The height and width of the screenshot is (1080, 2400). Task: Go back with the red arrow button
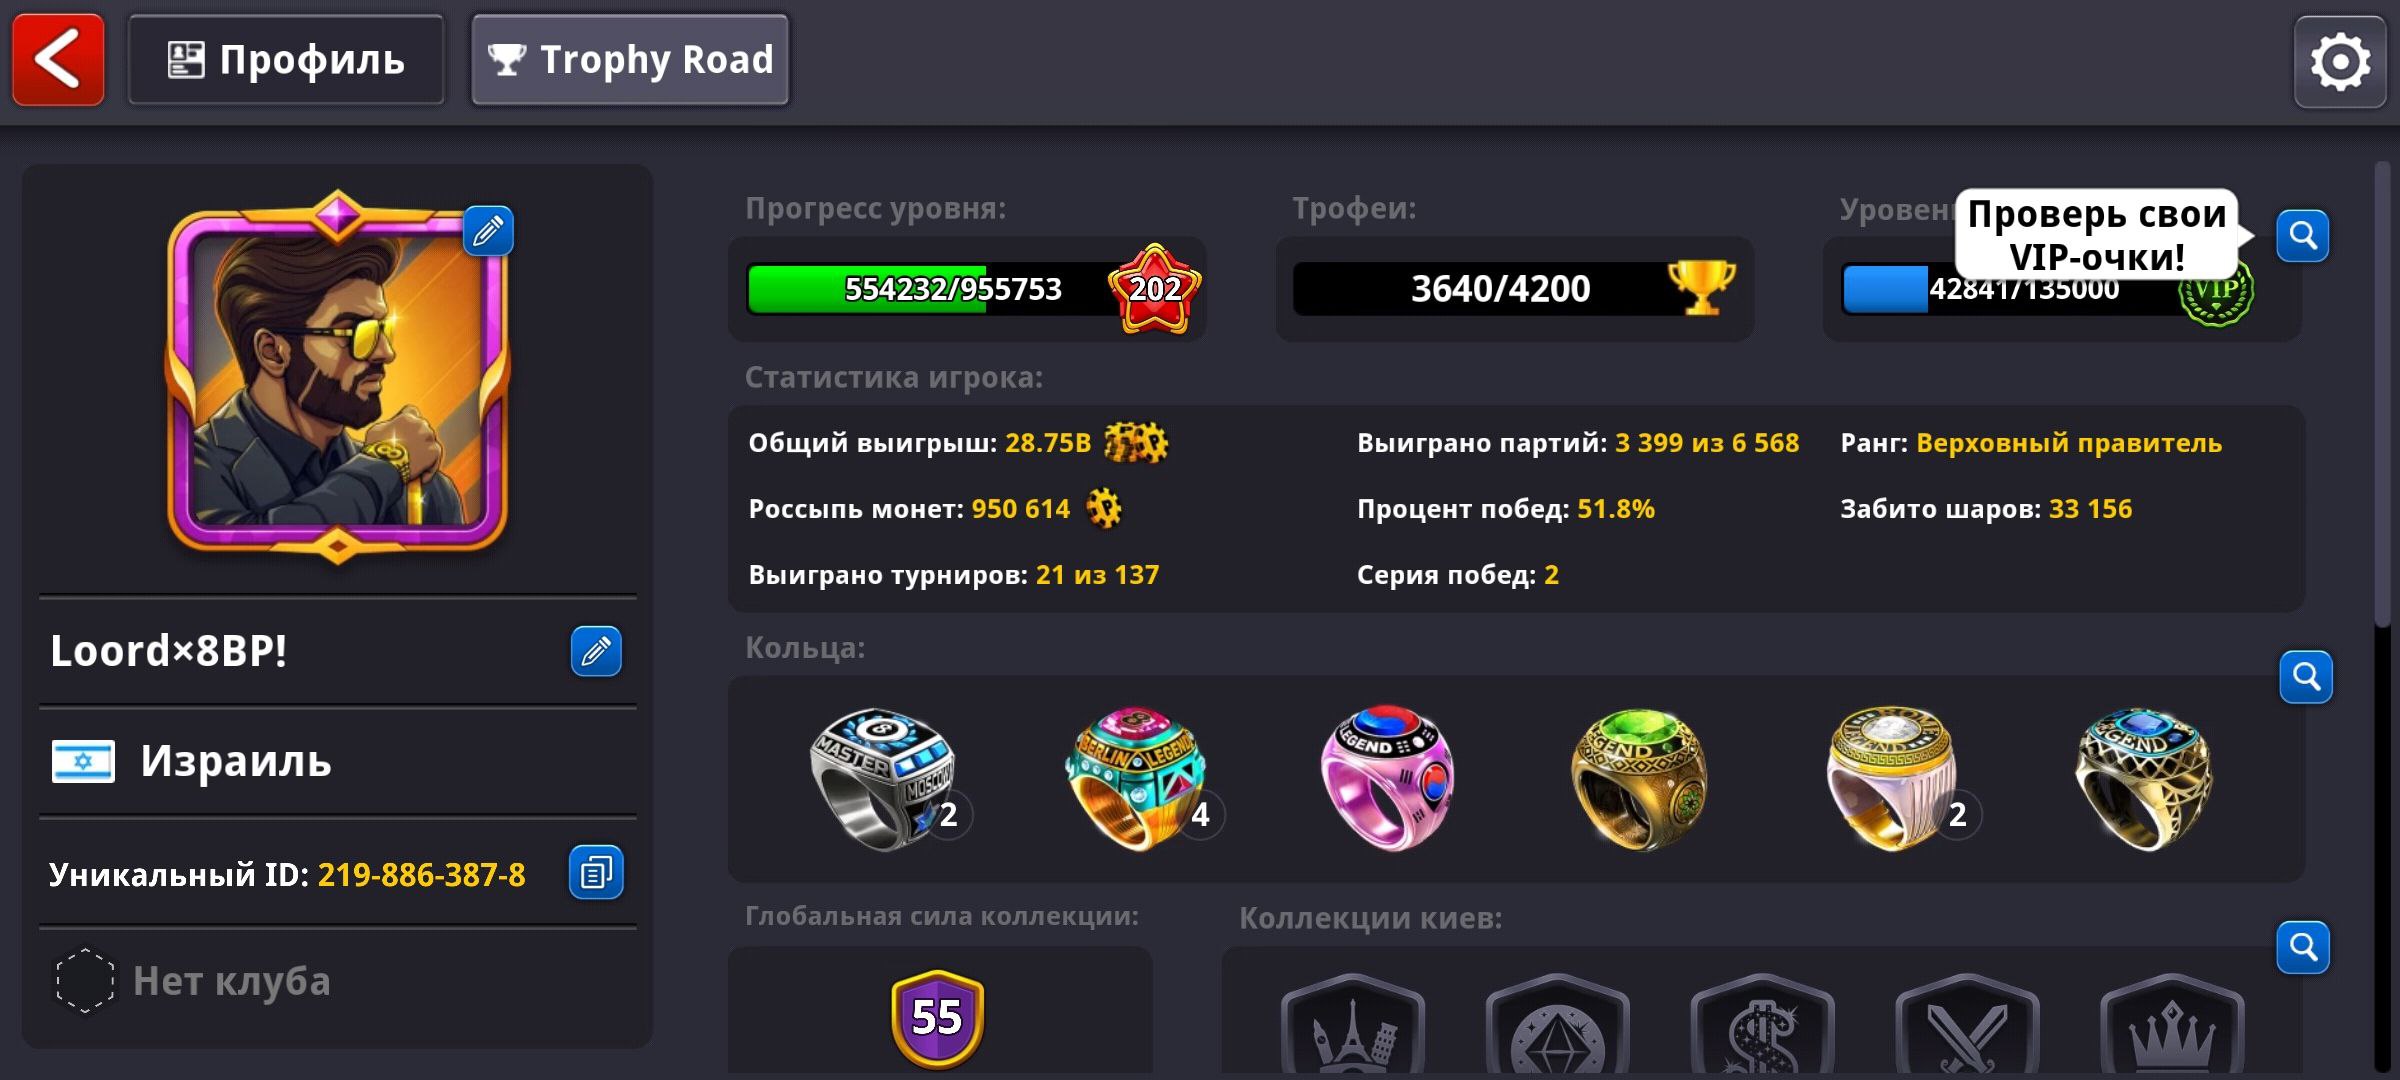pos(58,60)
